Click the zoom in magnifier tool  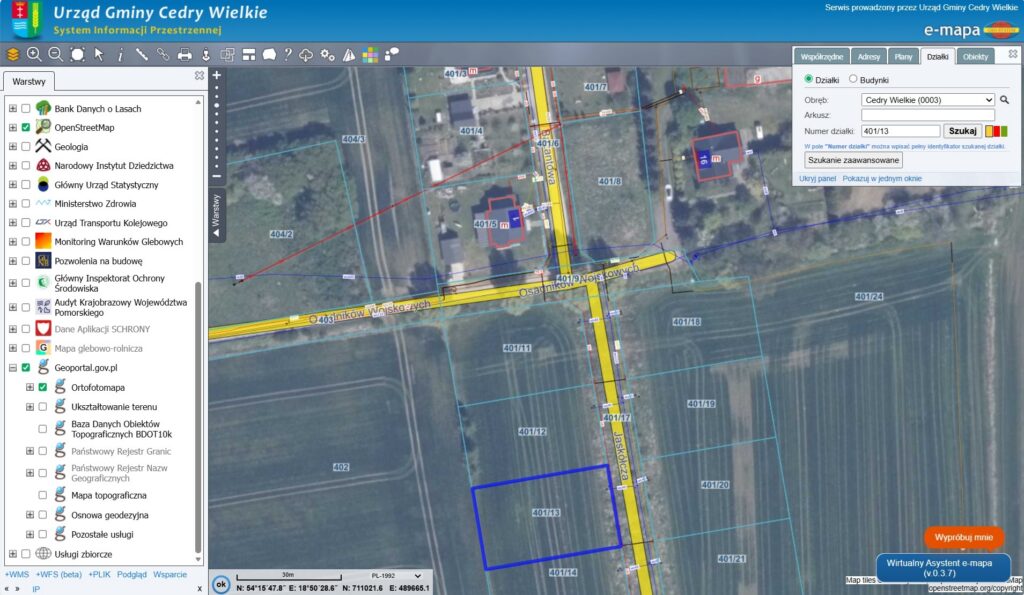coord(34,54)
